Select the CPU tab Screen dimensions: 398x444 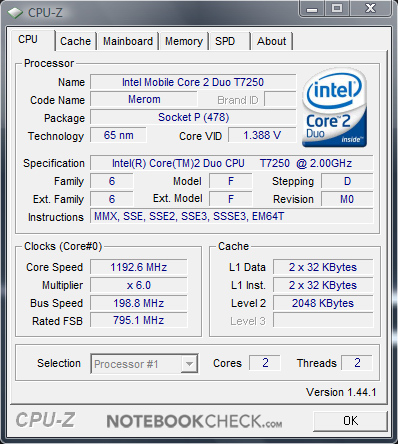pyautogui.click(x=32, y=40)
